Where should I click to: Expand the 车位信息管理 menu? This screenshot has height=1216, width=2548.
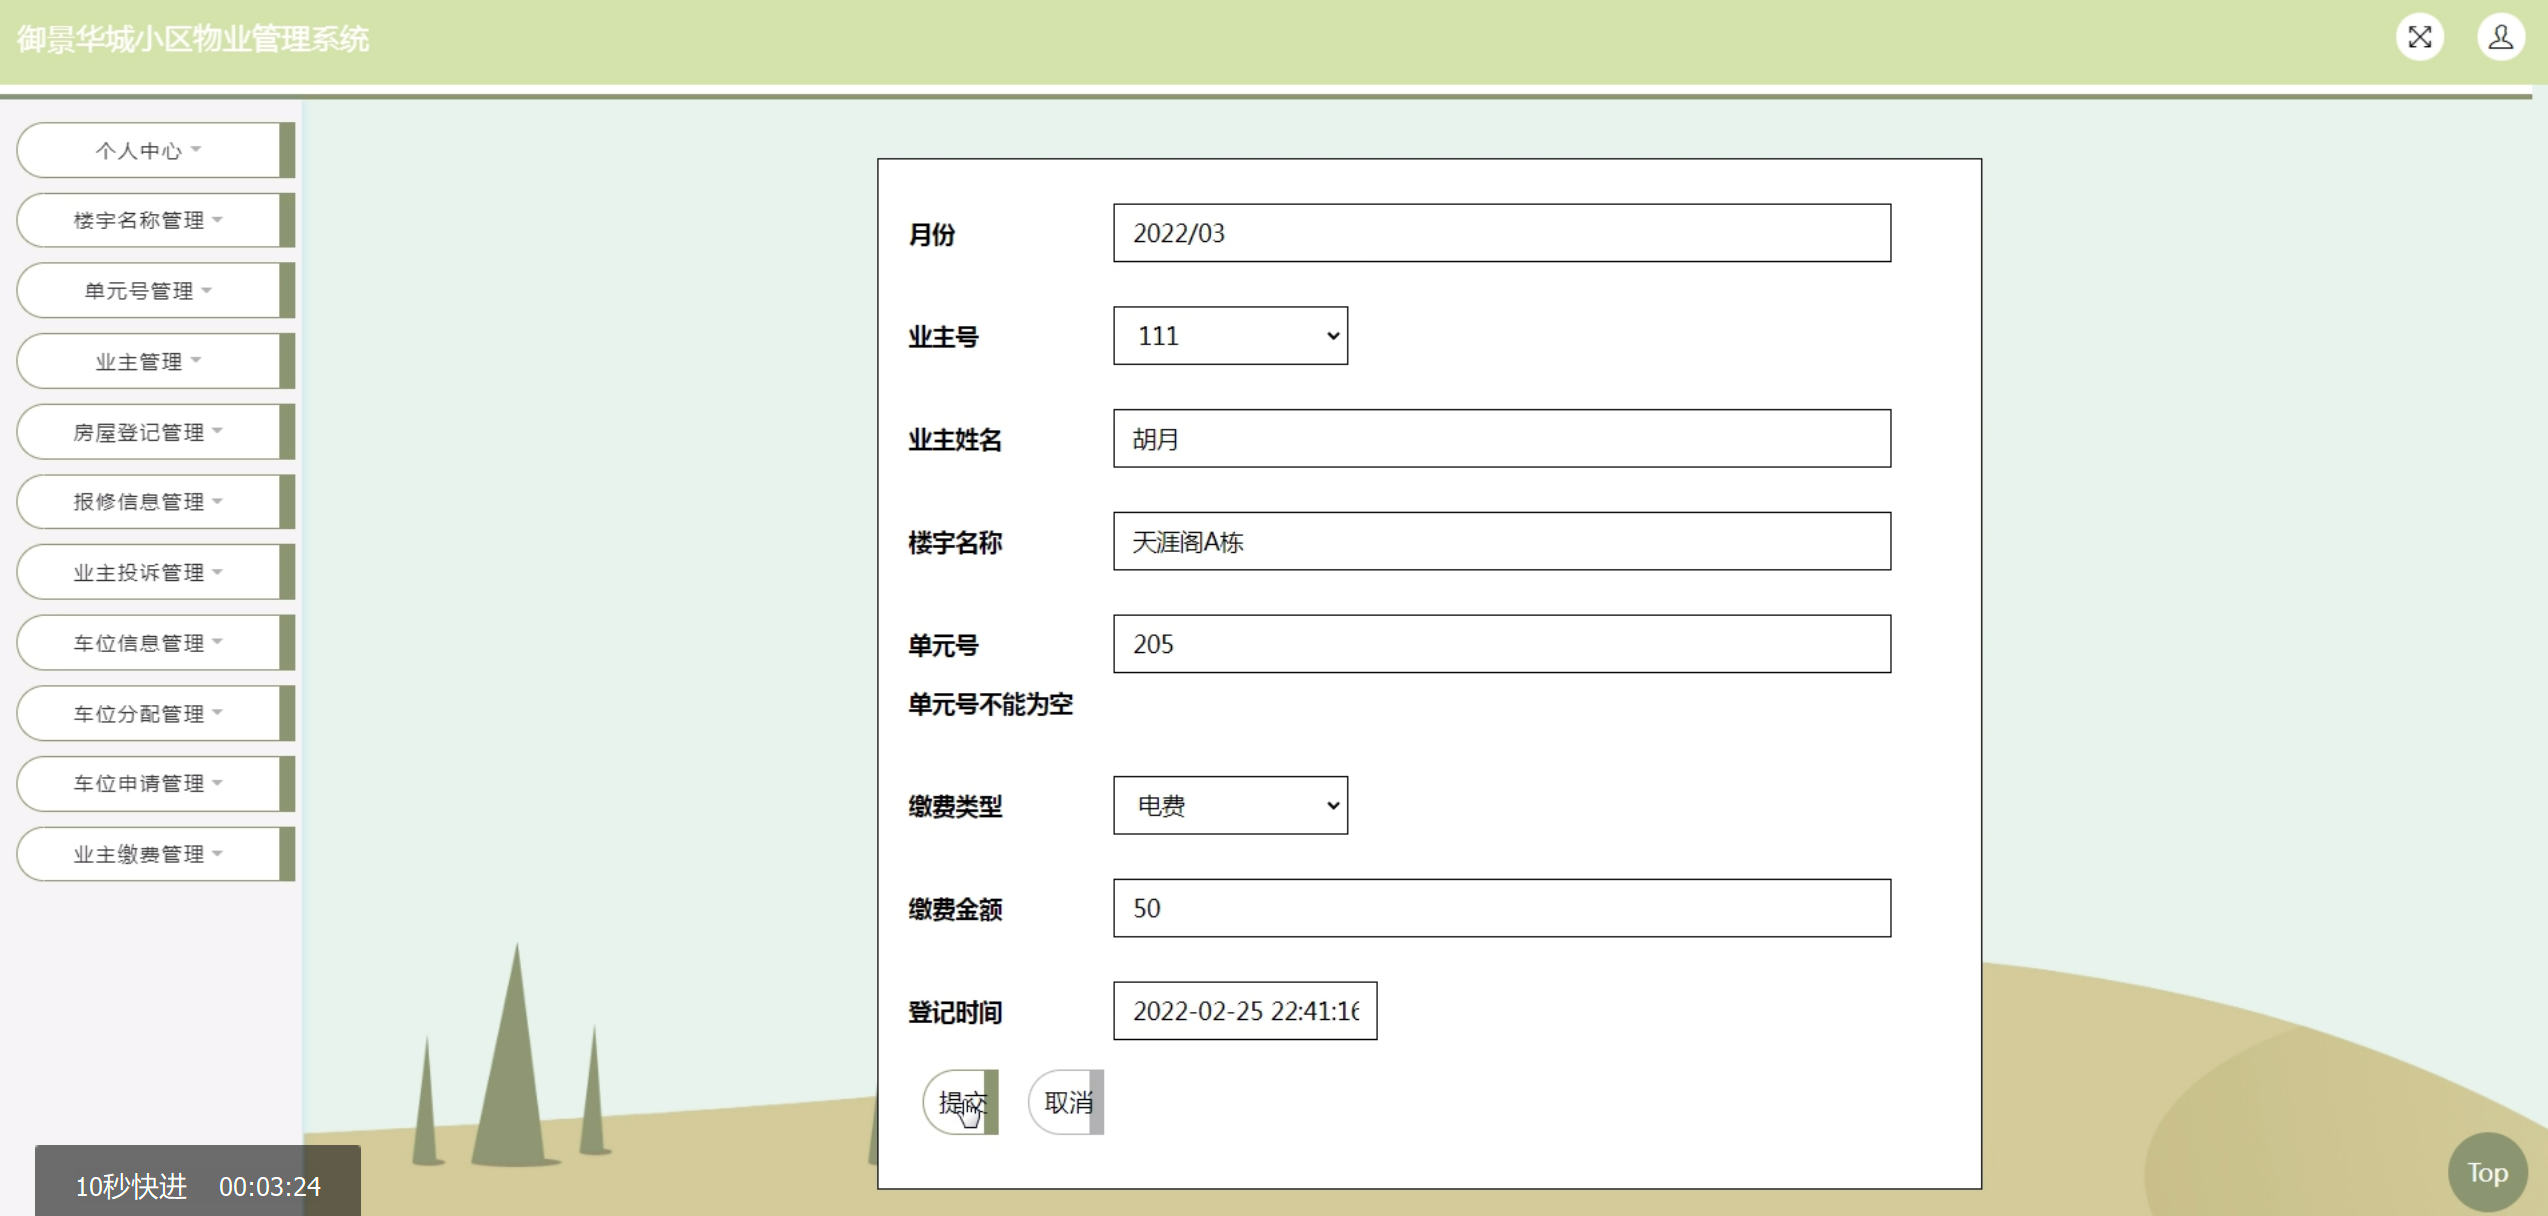(x=148, y=643)
